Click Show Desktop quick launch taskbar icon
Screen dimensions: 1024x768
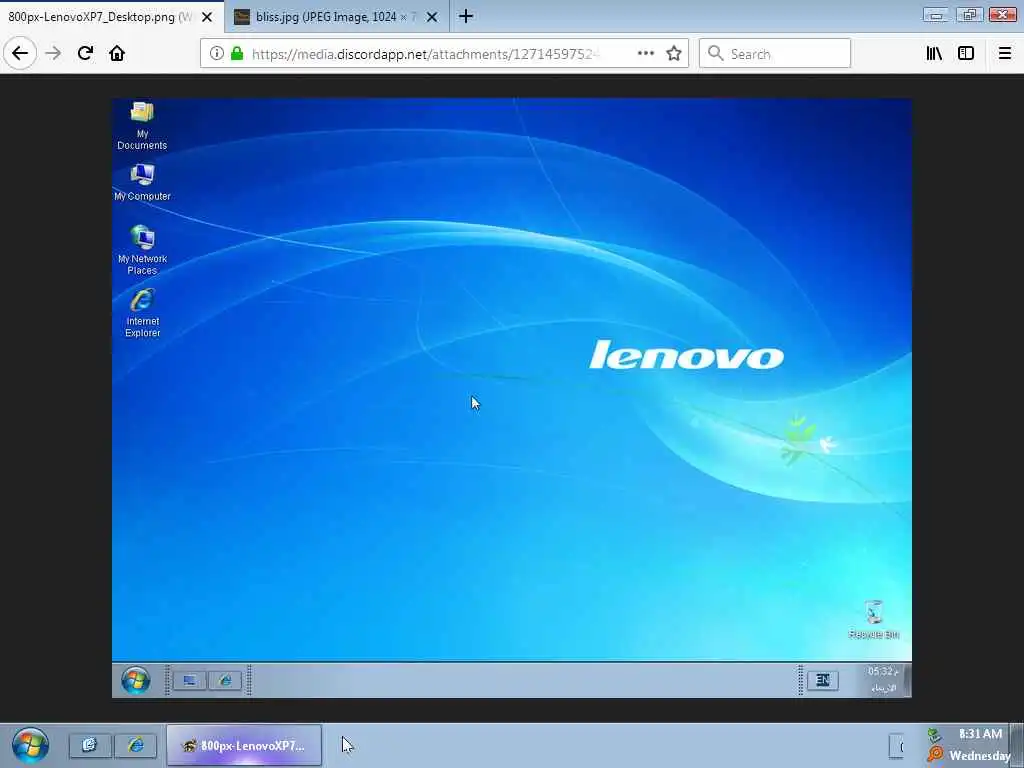[89, 745]
